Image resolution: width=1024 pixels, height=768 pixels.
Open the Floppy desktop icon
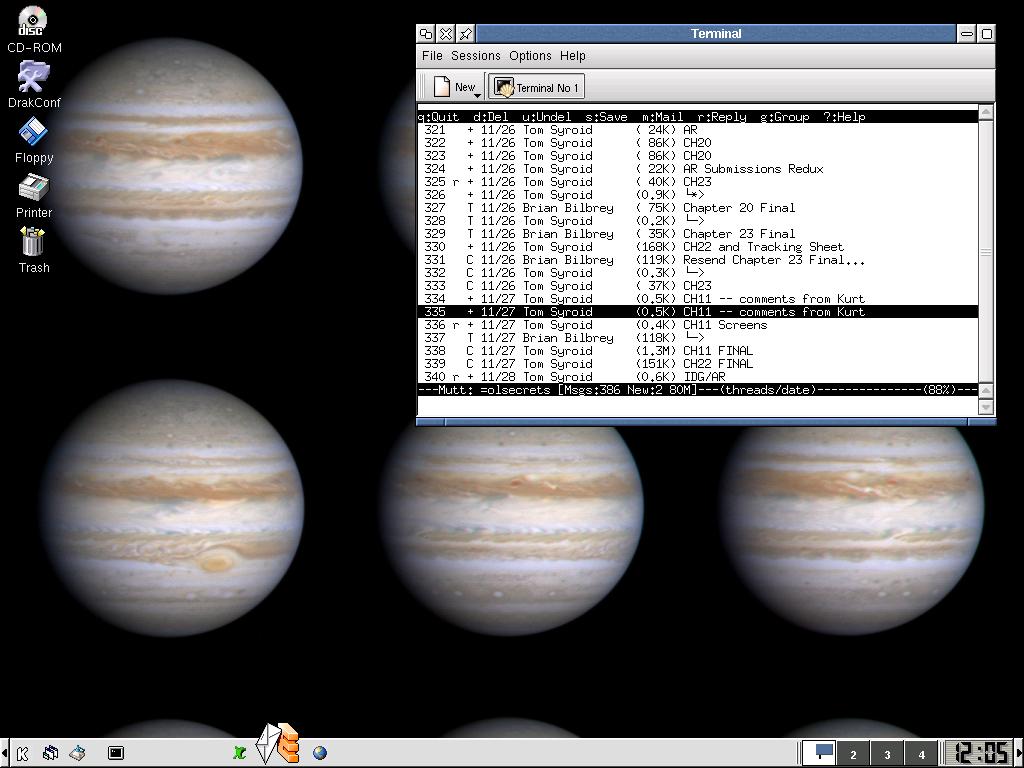[x=33, y=132]
